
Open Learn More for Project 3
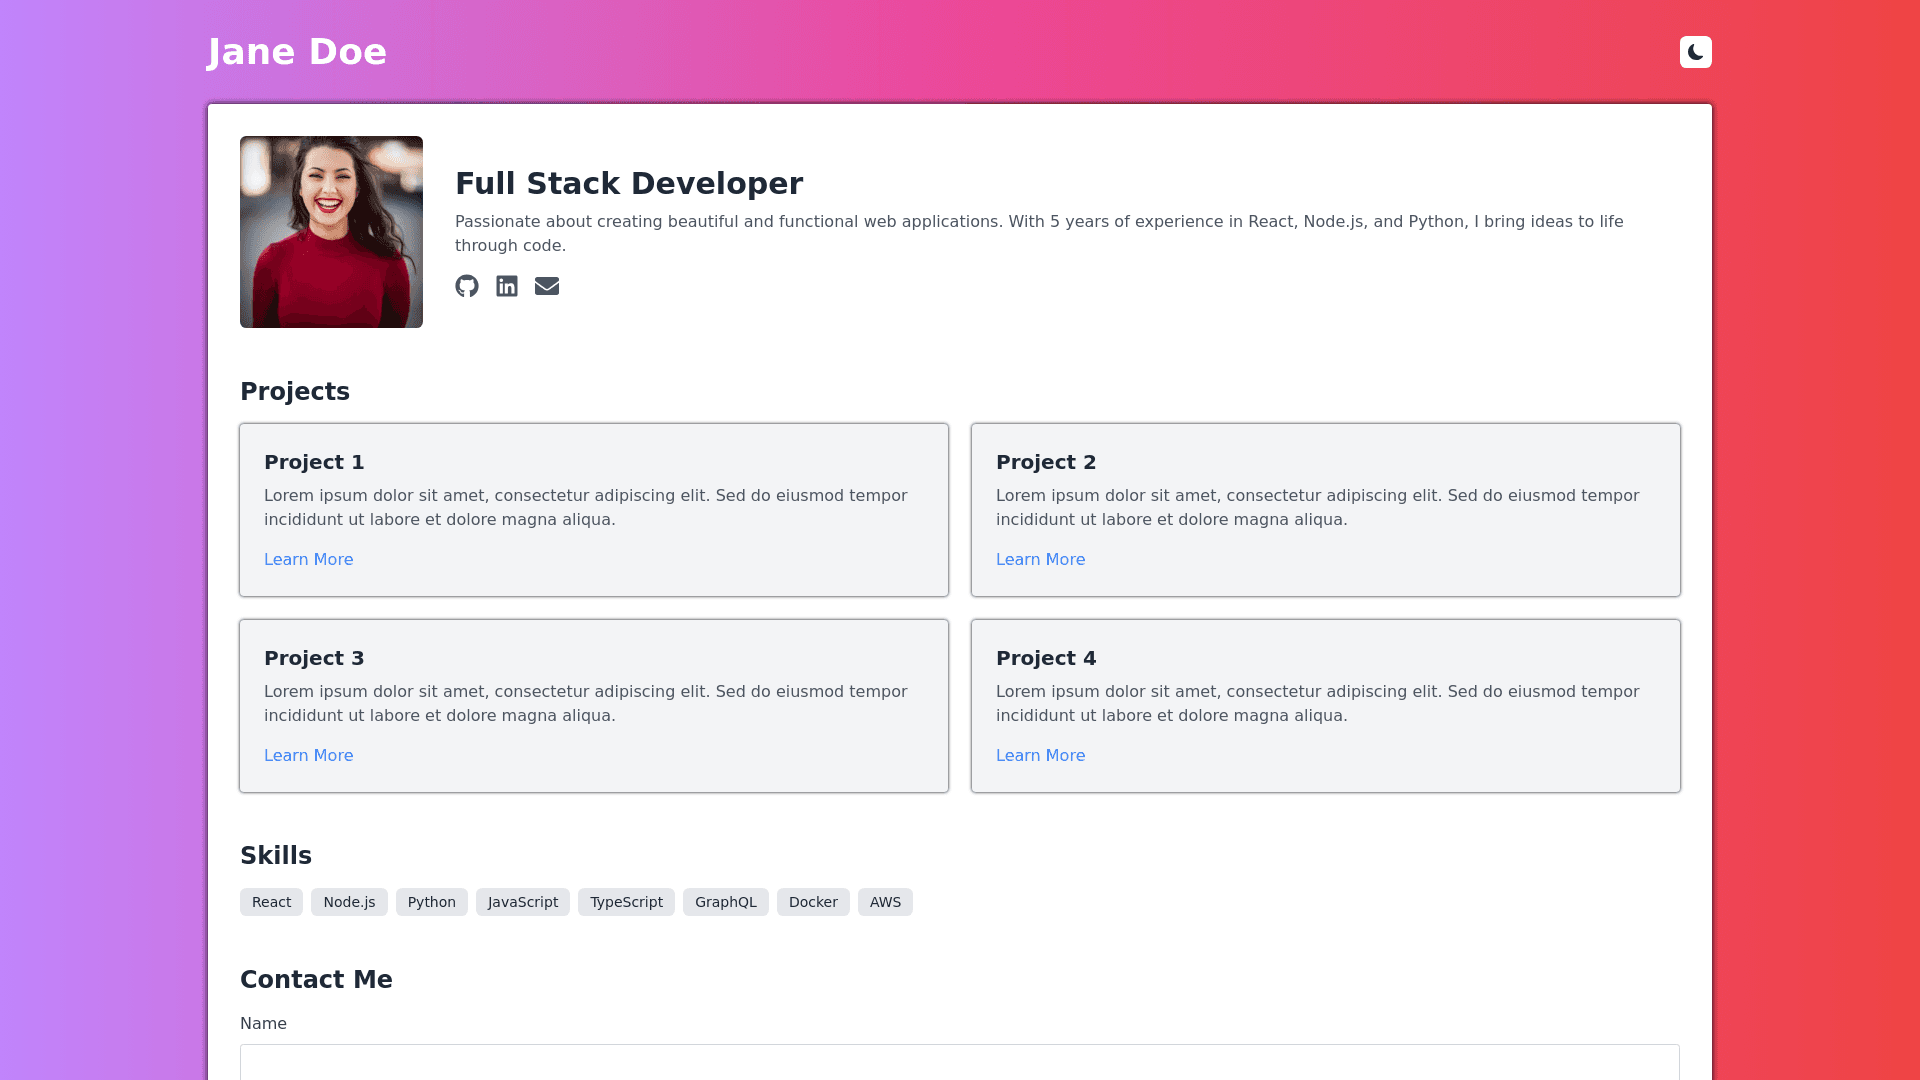[x=308, y=756]
